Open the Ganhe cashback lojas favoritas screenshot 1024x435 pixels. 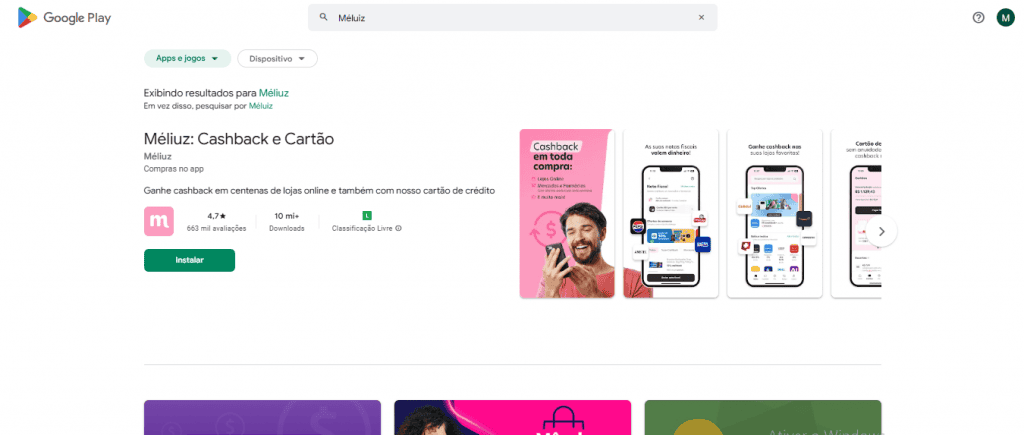775,214
